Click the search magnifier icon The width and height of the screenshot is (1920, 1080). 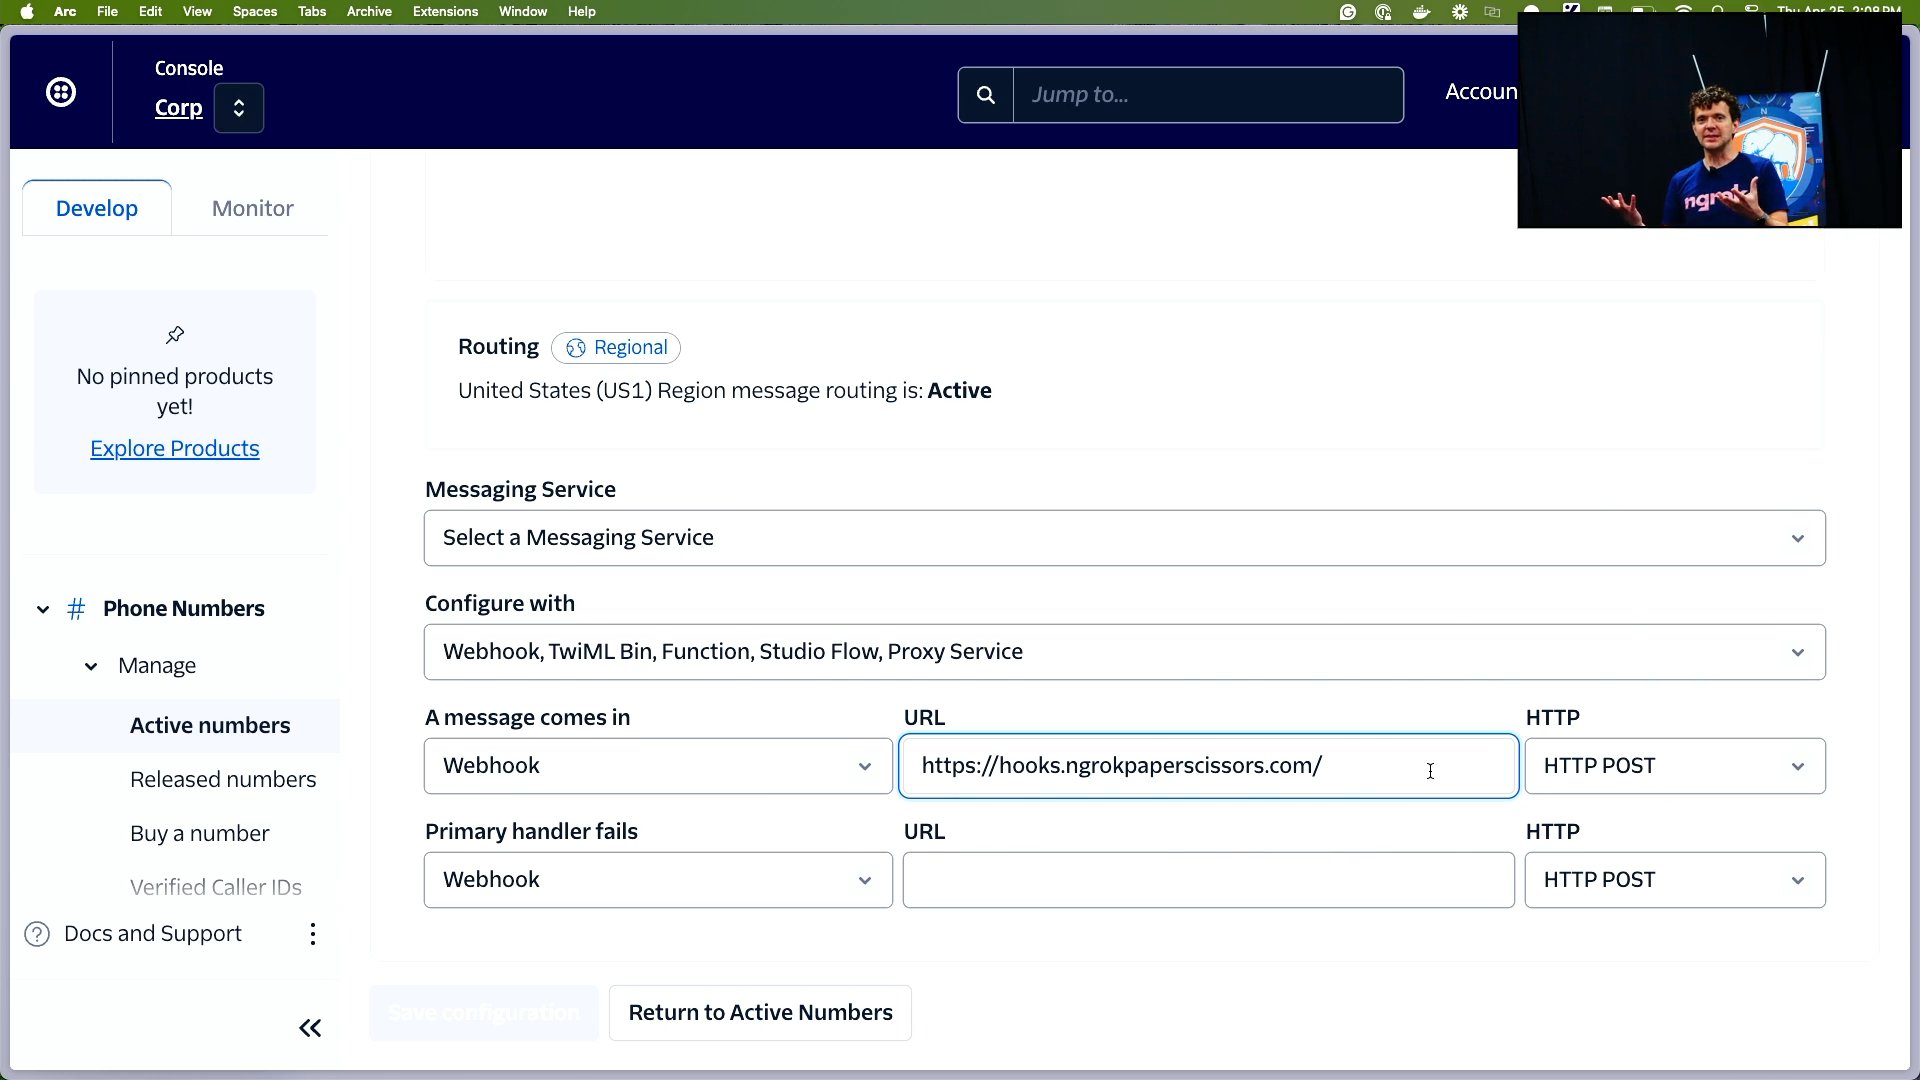[x=986, y=95]
